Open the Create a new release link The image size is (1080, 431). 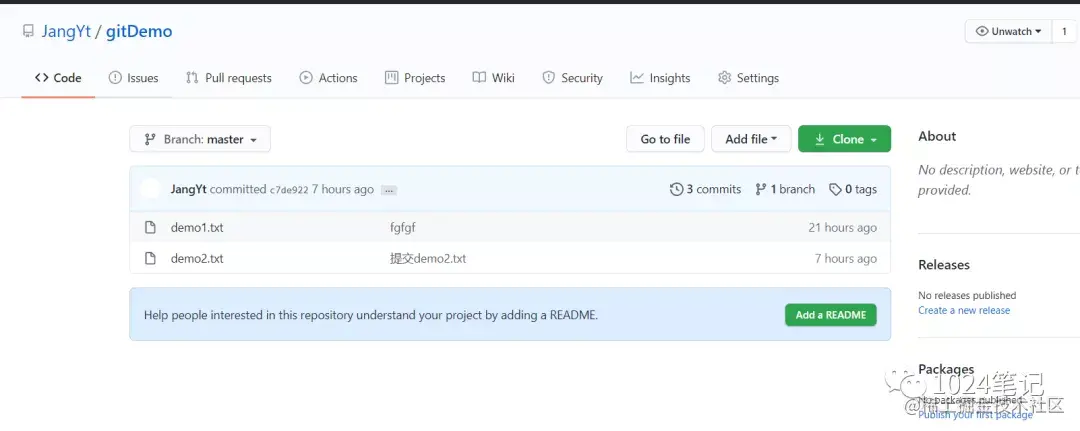pos(964,310)
